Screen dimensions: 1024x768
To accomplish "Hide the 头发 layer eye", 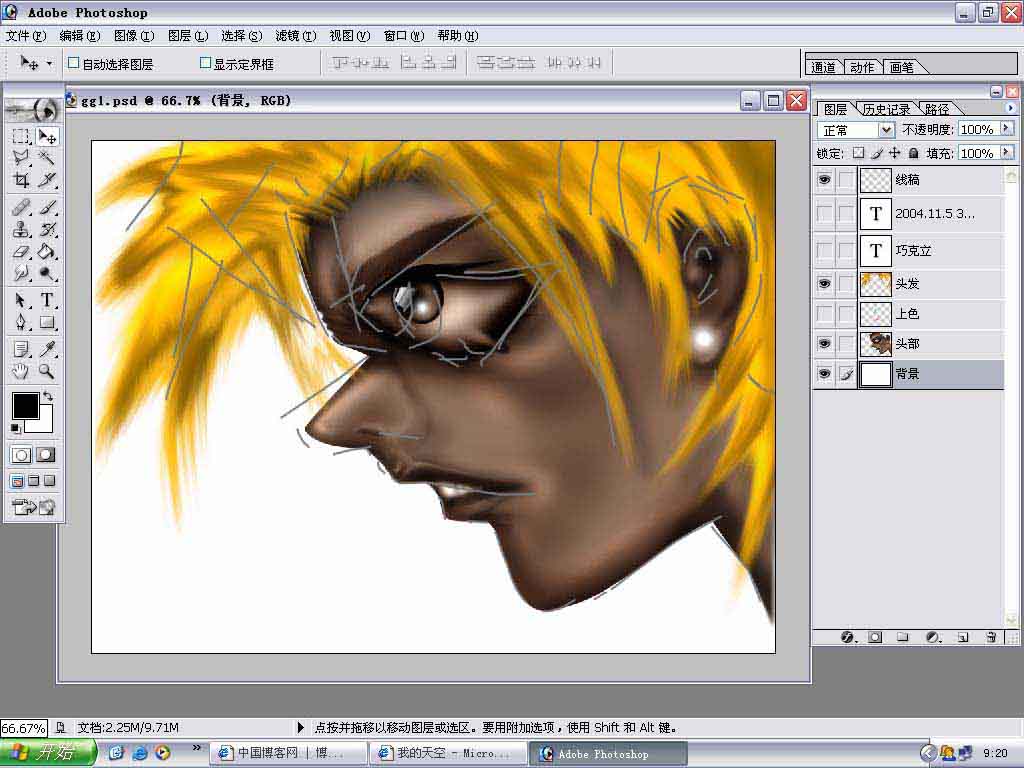I will (x=824, y=283).
